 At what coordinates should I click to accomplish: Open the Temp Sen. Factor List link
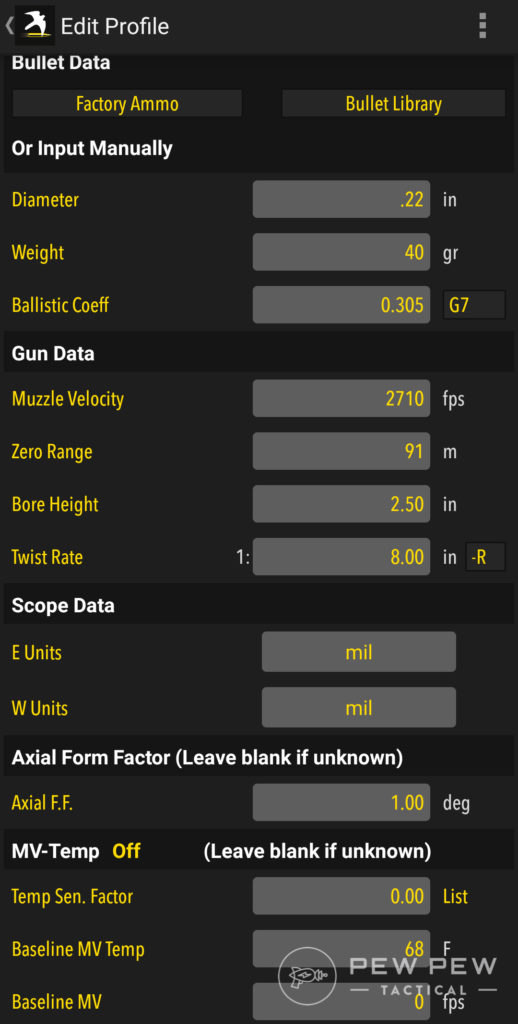455,896
